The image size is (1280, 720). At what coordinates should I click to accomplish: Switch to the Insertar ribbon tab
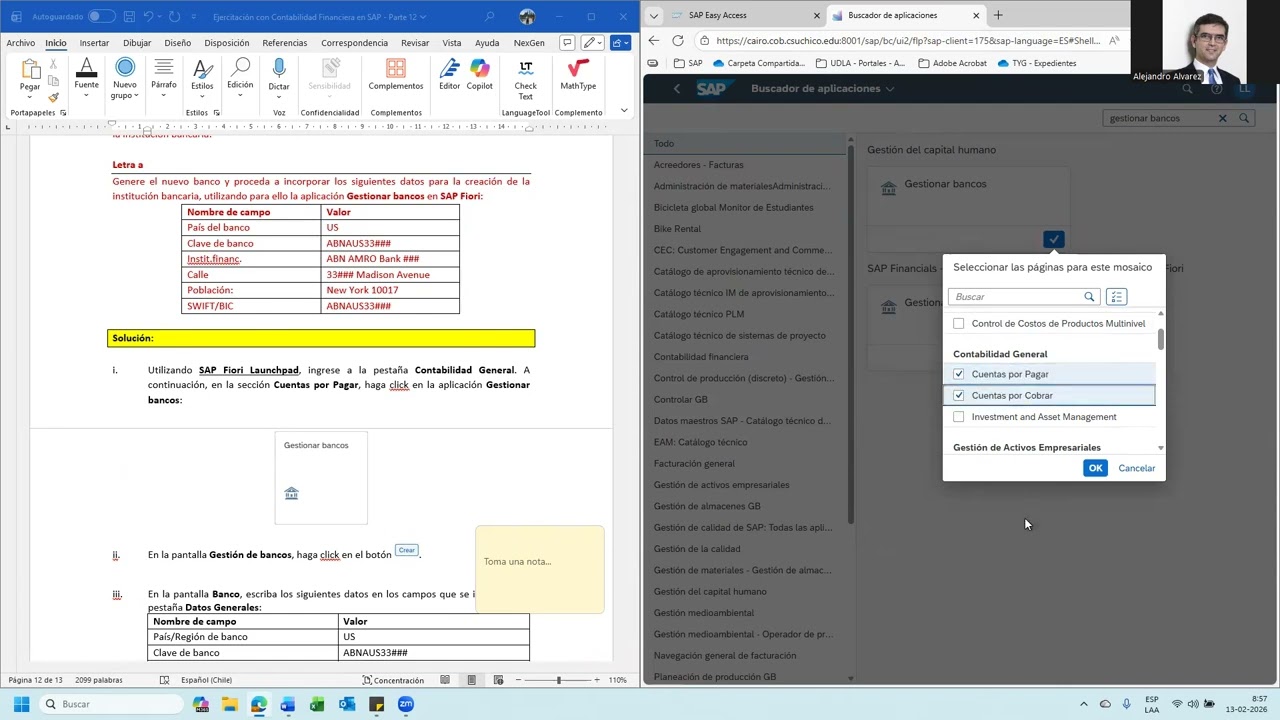pos(94,43)
